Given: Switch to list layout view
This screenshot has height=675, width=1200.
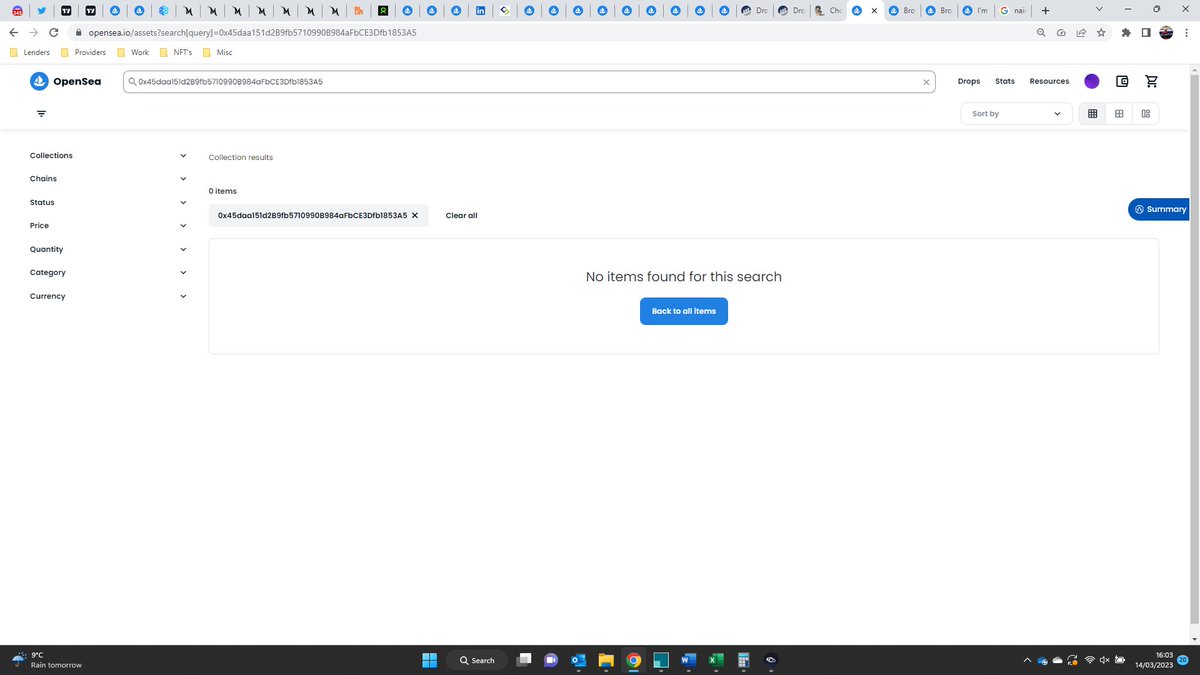Looking at the screenshot, I should (x=1146, y=113).
